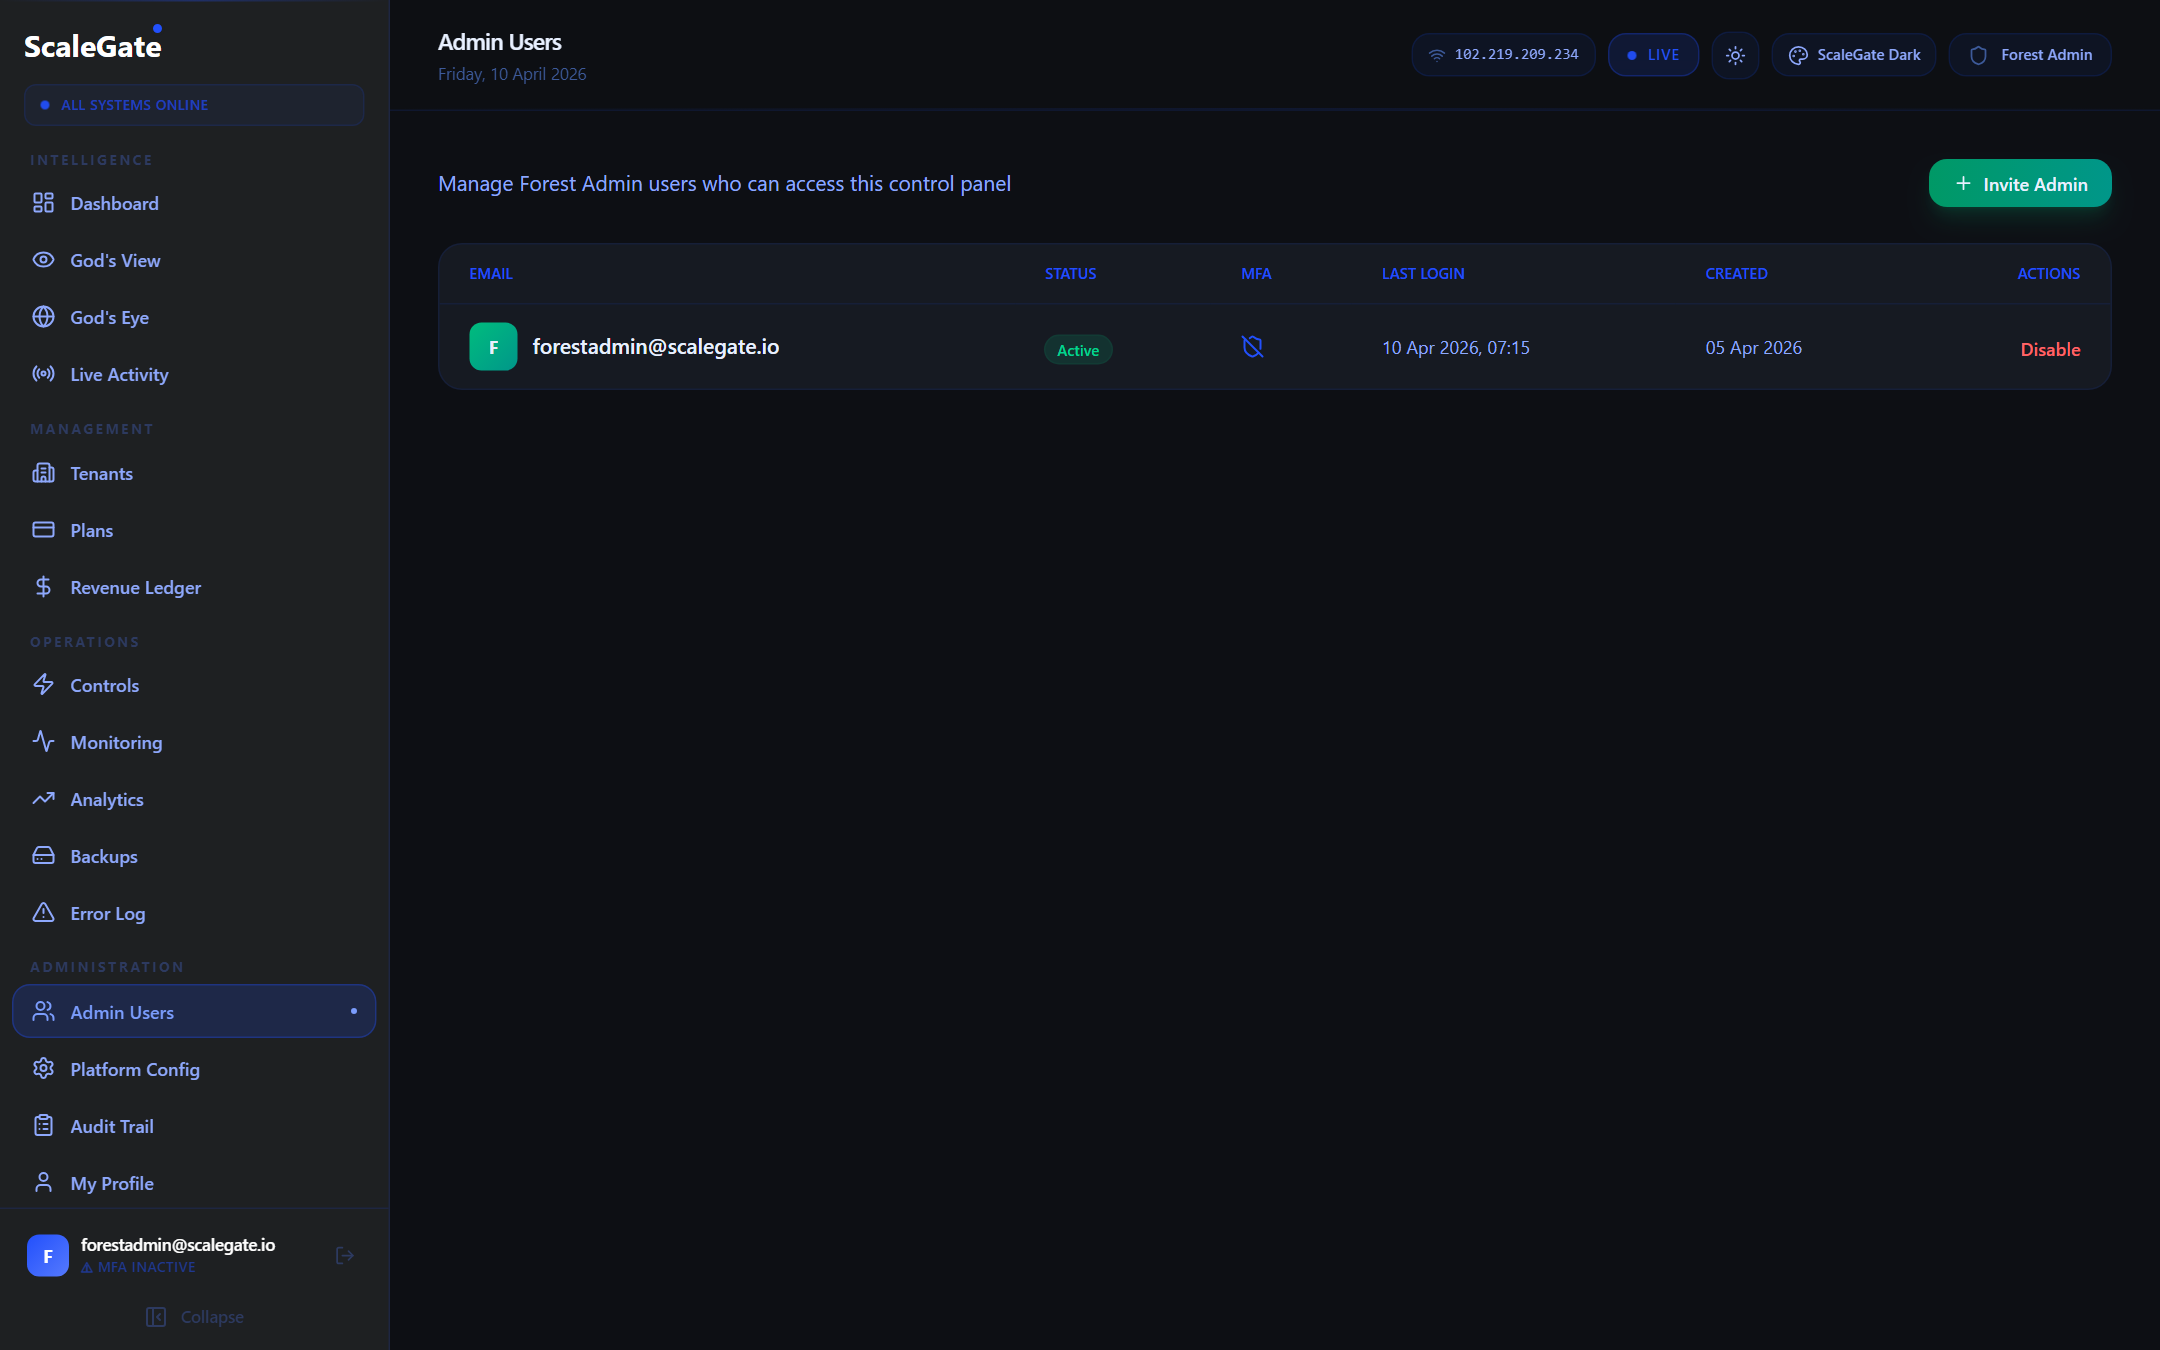2160x1350 pixels.
Task: Toggle light mode with the sun icon
Action: 1735,55
